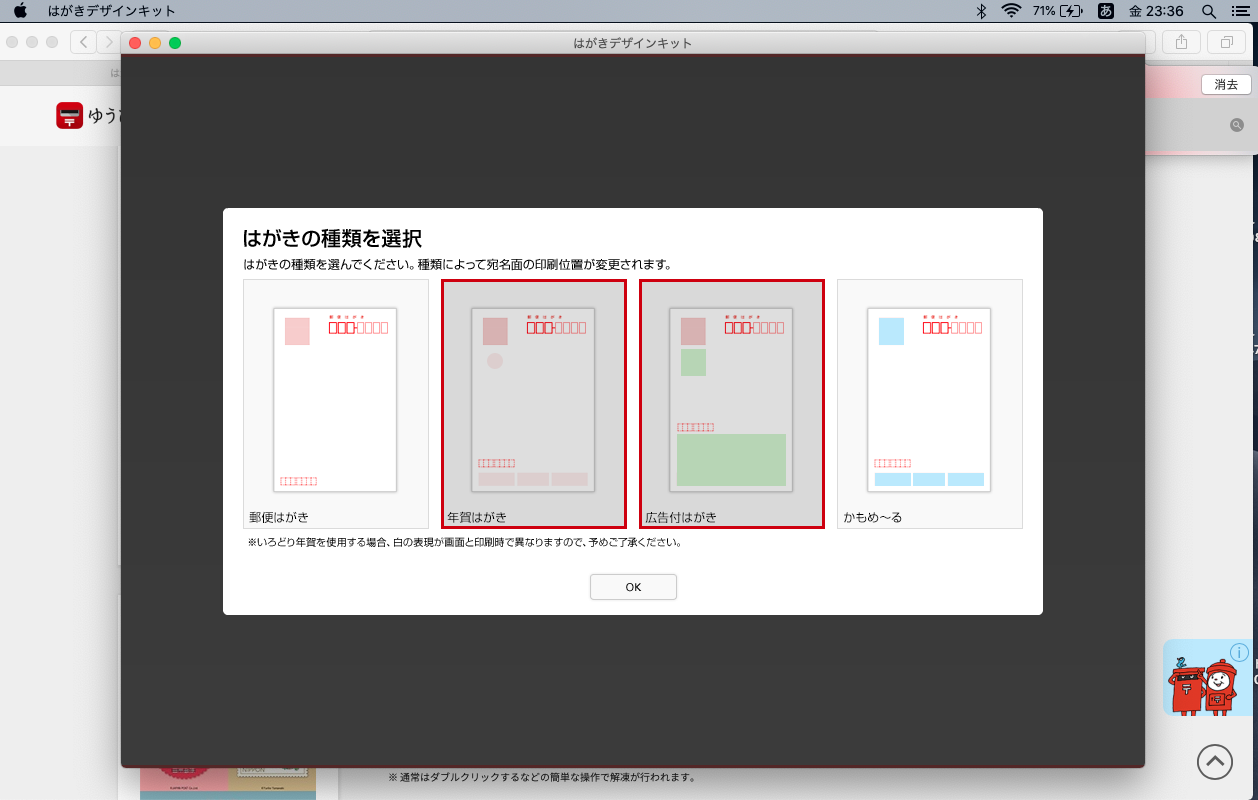Close the はがきデザインキット window
This screenshot has height=800, width=1258.
pos(135,43)
